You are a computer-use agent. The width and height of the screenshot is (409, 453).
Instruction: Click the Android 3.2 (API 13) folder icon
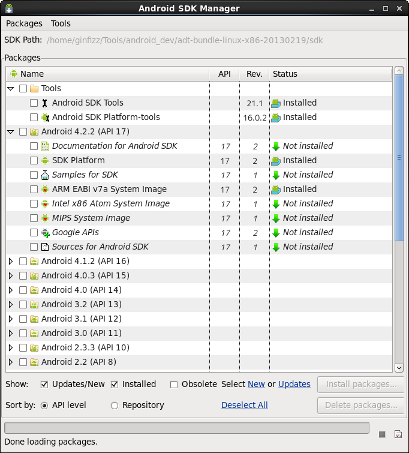[x=34, y=304]
